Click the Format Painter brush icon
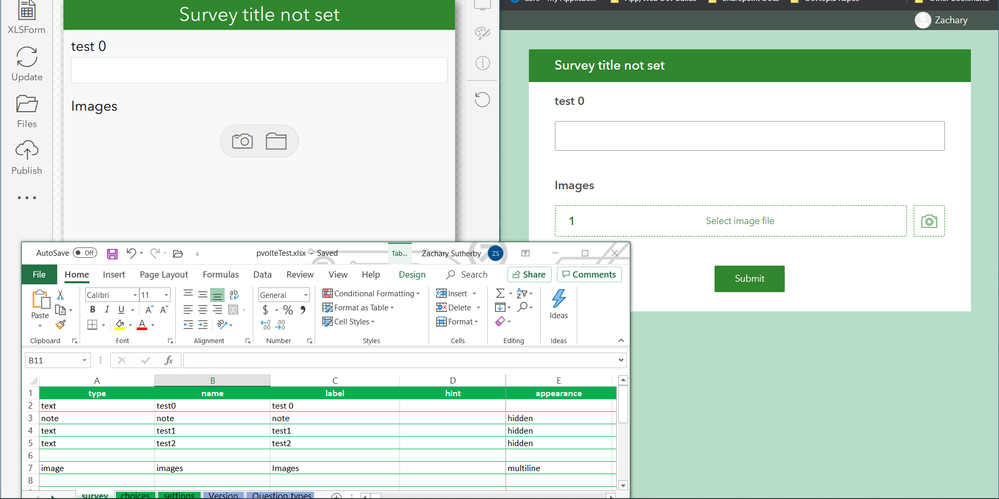The width and height of the screenshot is (999, 499). coord(60,325)
